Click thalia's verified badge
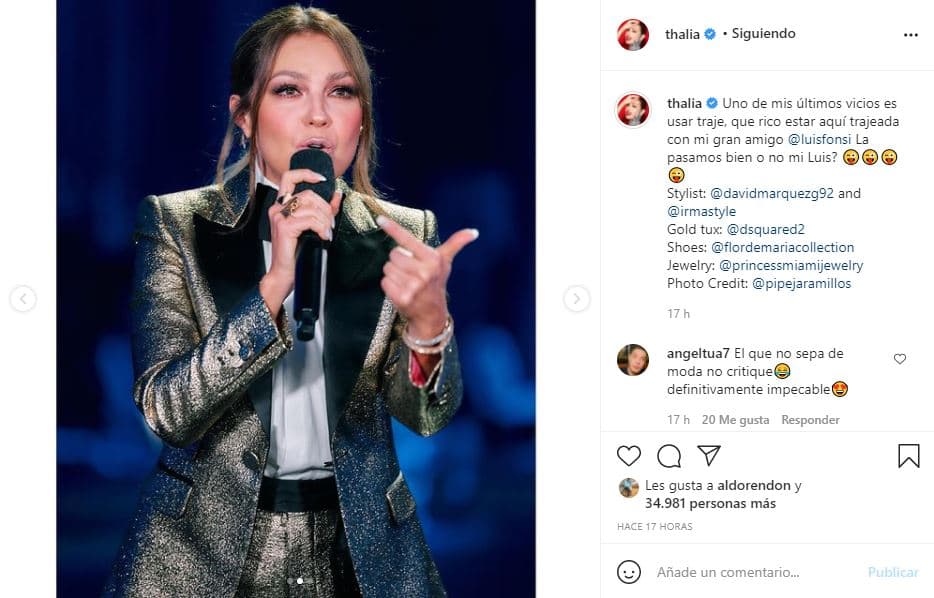The width and height of the screenshot is (934, 598). (x=708, y=32)
